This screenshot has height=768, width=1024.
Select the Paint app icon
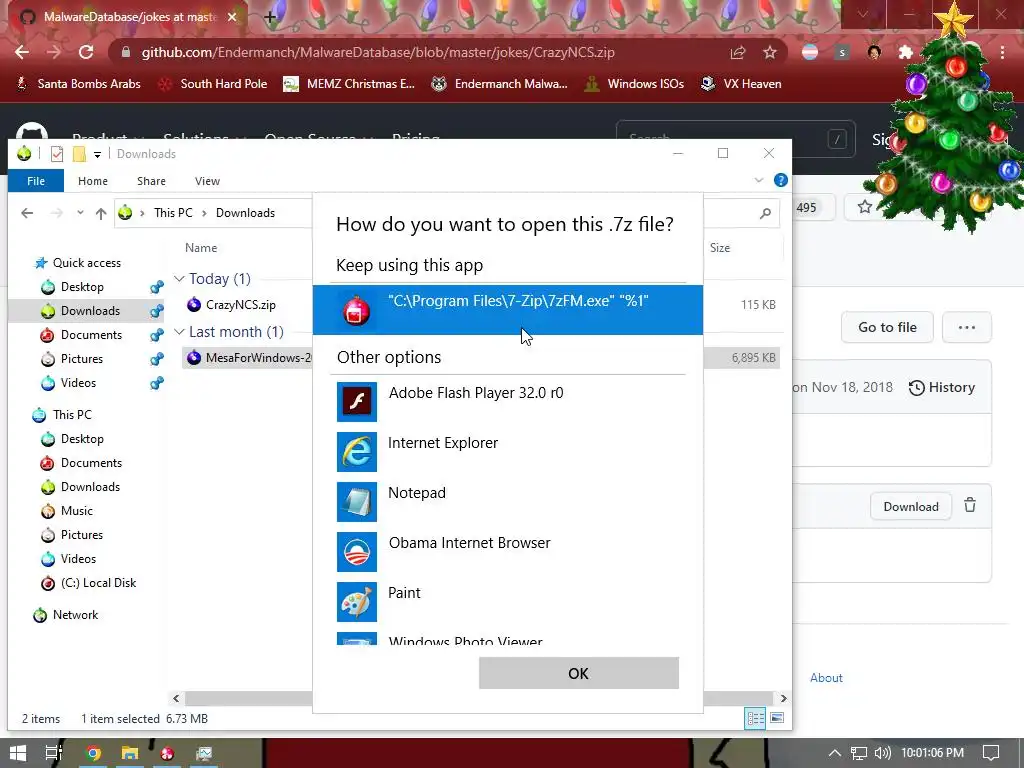(x=357, y=601)
